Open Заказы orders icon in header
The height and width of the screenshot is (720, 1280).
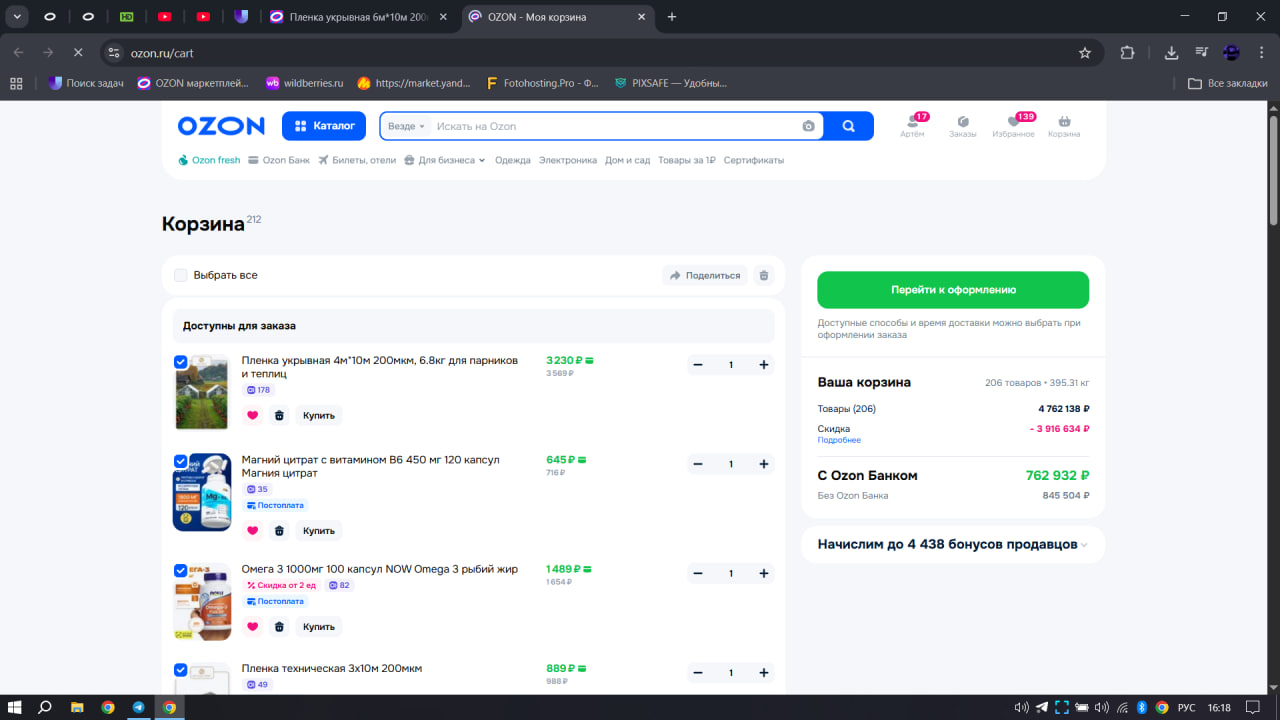pyautogui.click(x=962, y=122)
